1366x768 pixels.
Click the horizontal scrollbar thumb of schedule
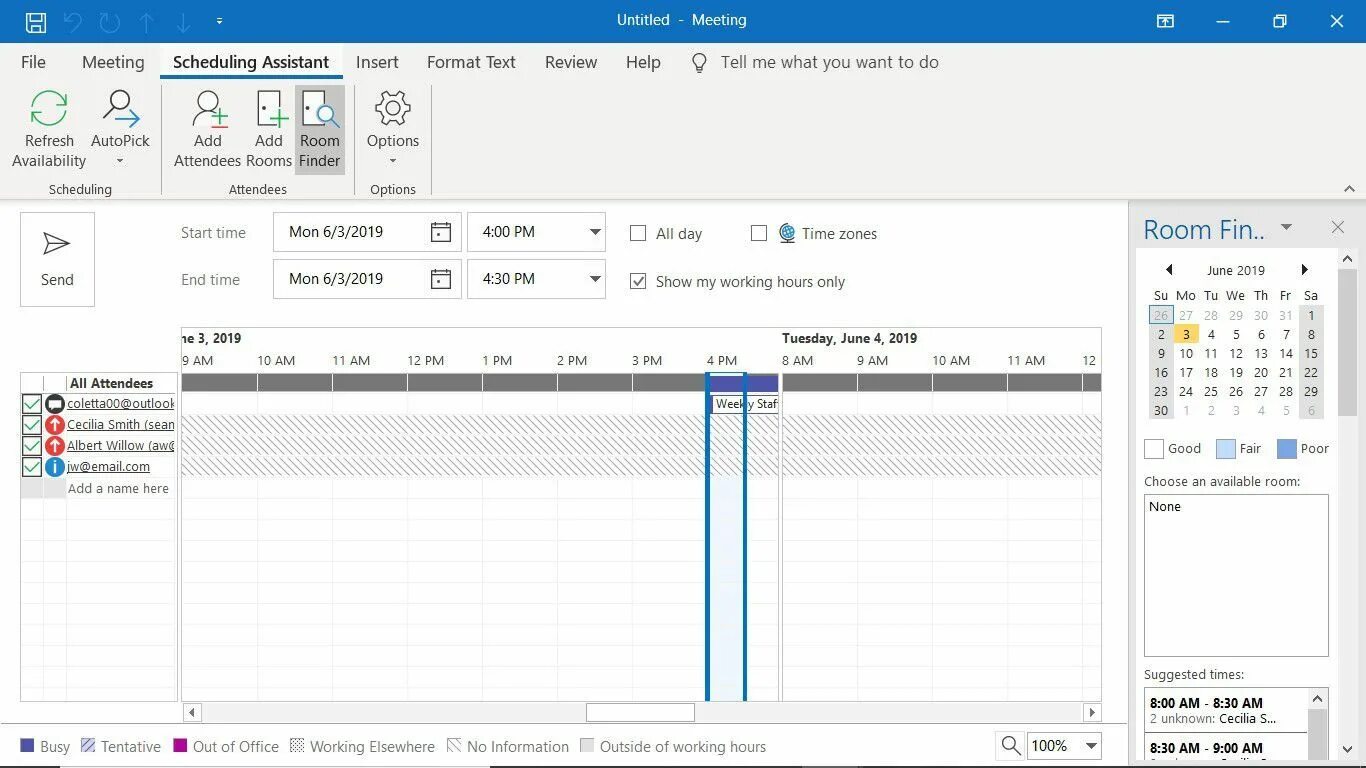click(640, 713)
